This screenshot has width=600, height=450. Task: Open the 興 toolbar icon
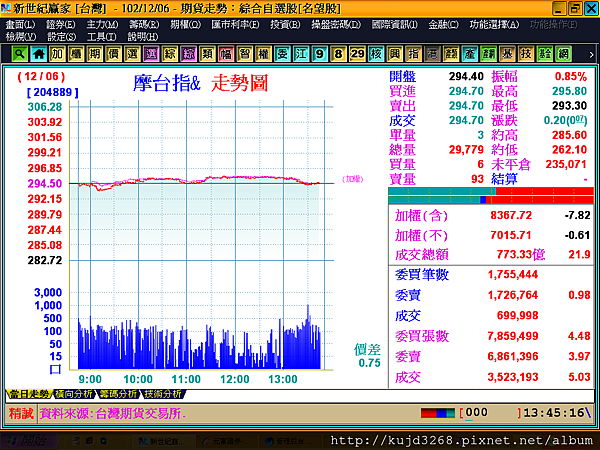(x=395, y=54)
